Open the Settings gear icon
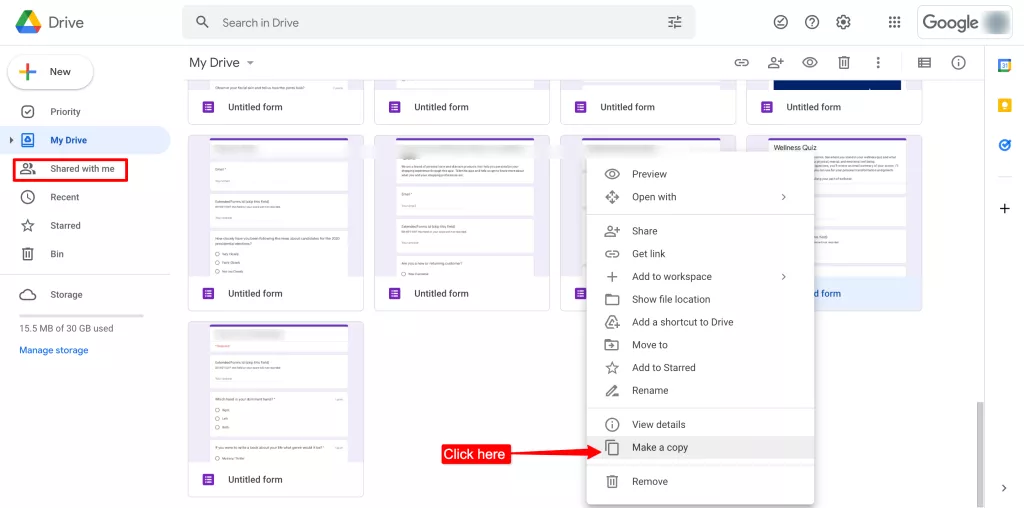The image size is (1024, 508). coord(843,22)
